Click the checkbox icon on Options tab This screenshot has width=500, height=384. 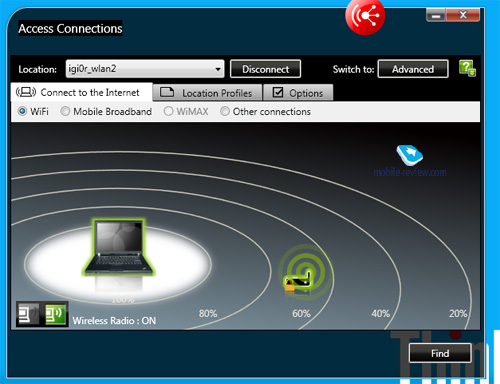click(278, 92)
